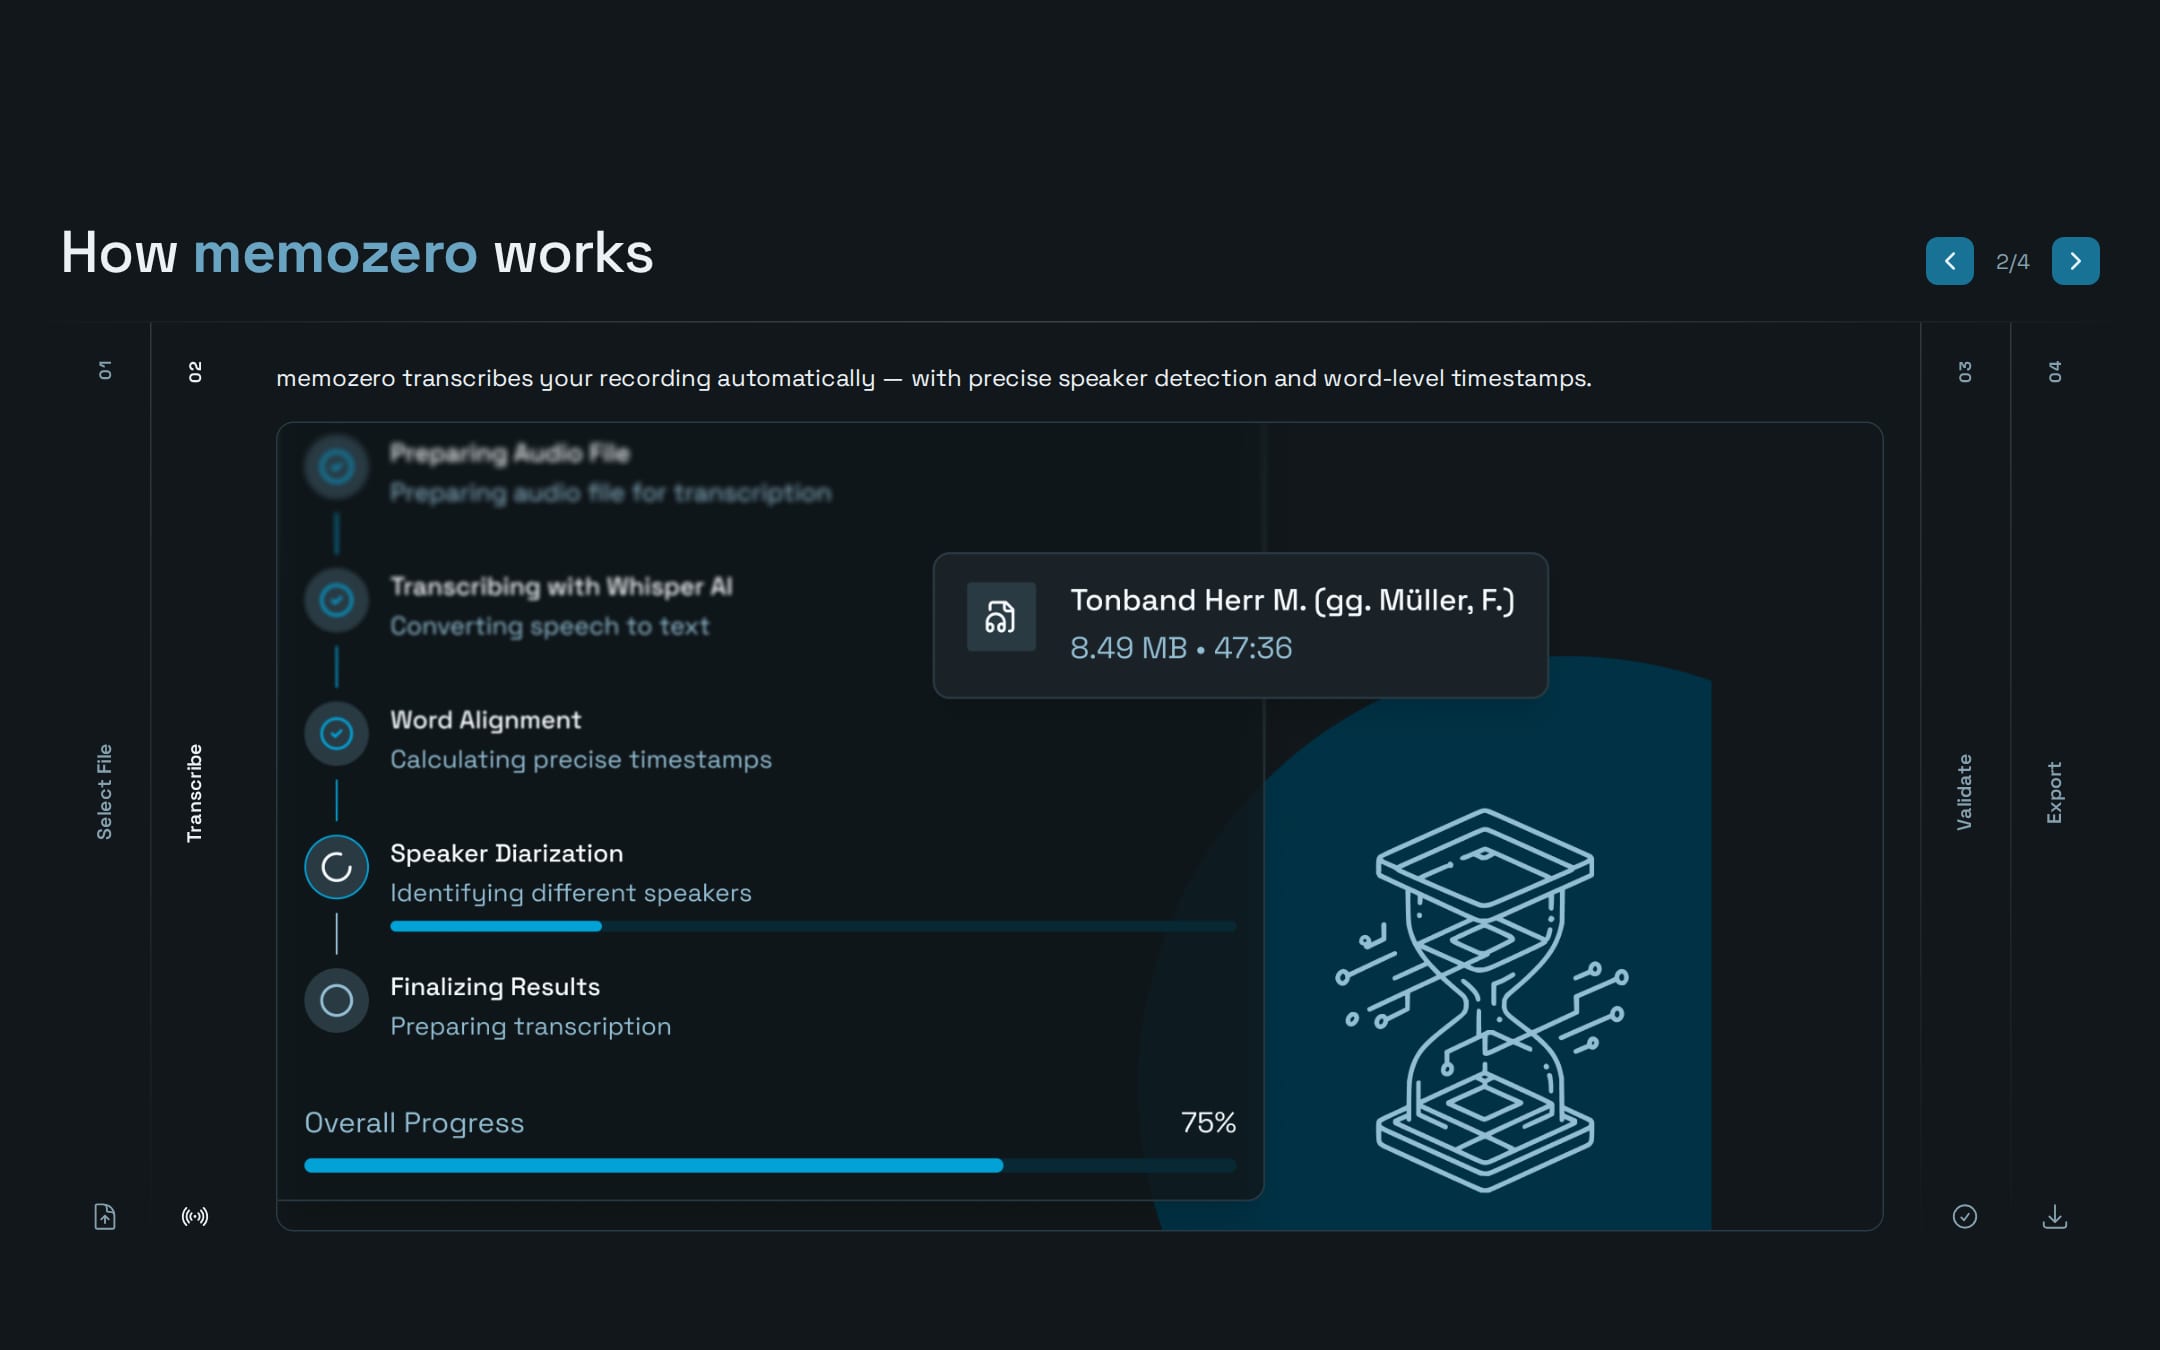This screenshot has height=1350, width=2160.
Task: Click the Tonband Herr M. file name
Action: click(x=1292, y=600)
